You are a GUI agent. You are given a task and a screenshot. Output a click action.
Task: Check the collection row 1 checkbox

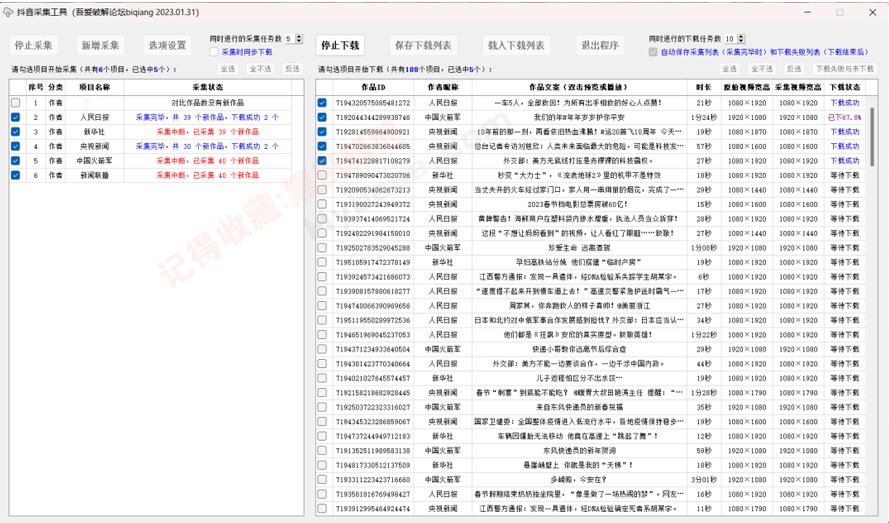[15, 103]
